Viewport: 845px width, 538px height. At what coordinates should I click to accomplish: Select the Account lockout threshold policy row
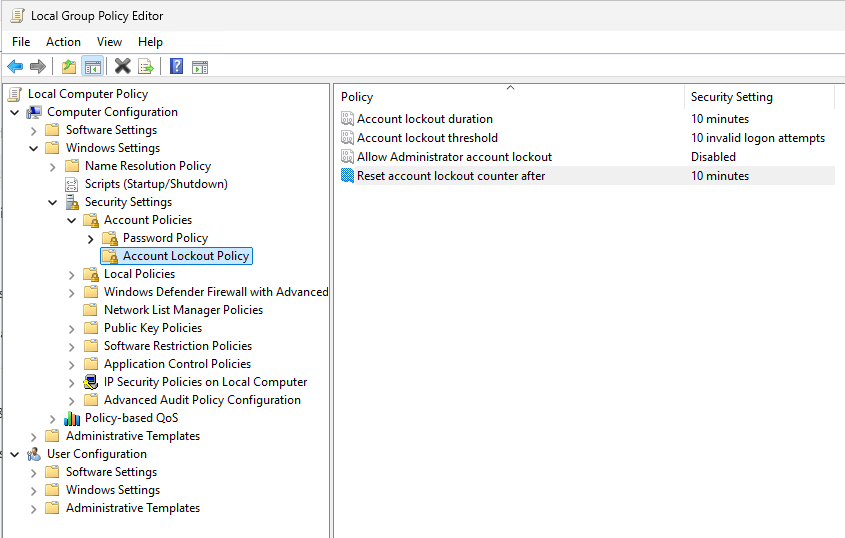click(587, 138)
